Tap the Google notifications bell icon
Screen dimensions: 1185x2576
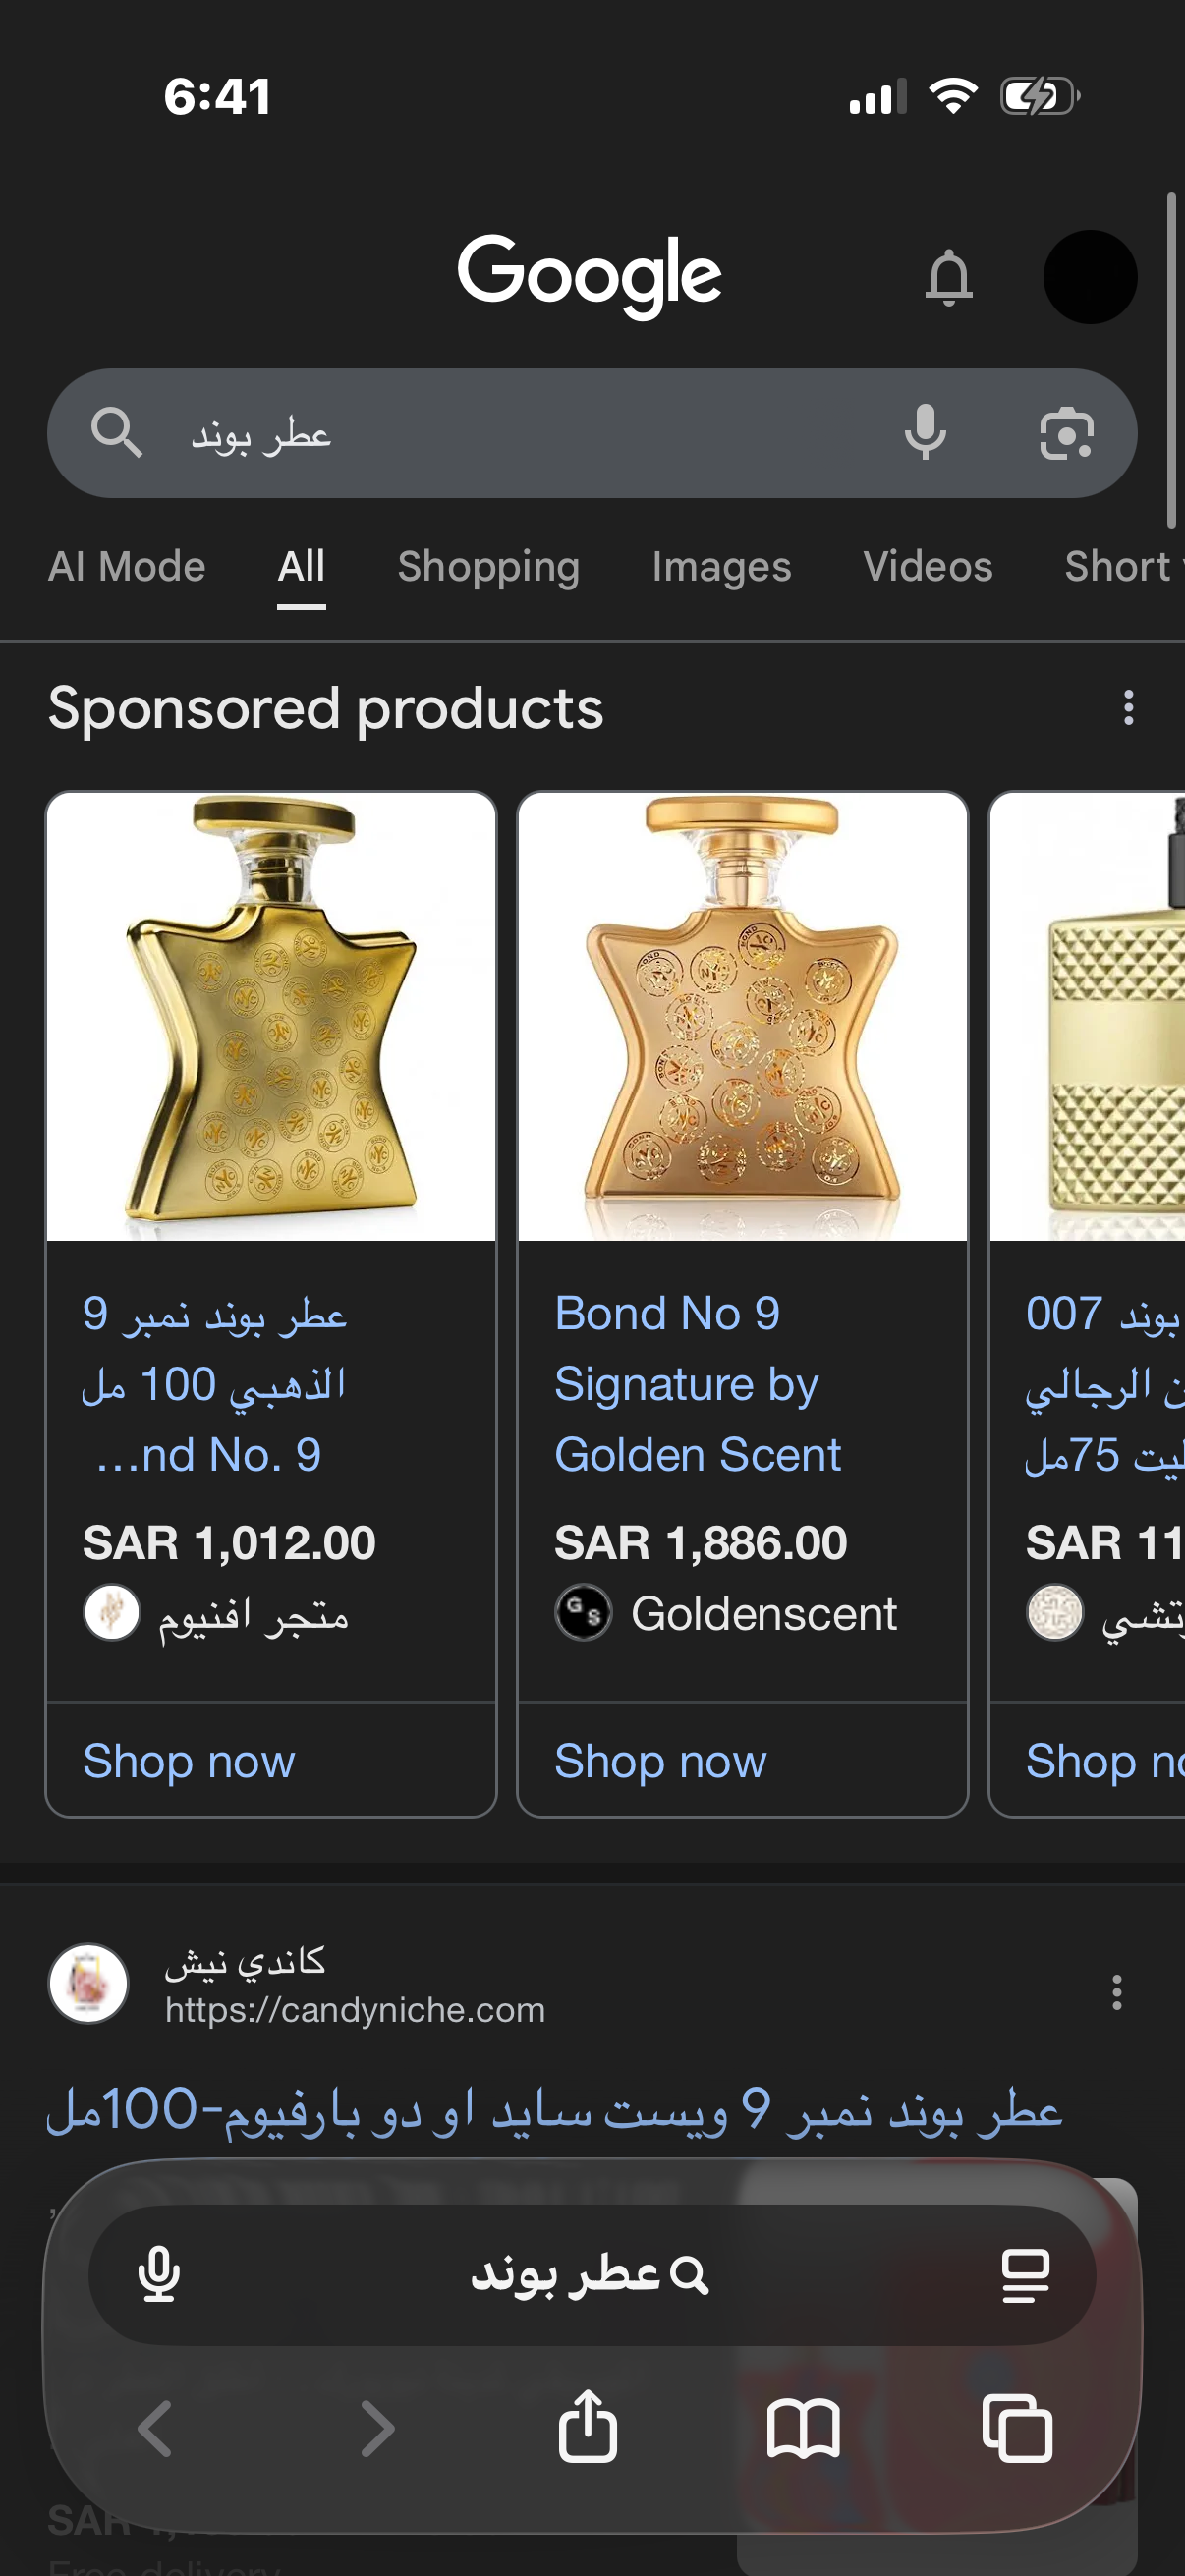pos(948,277)
